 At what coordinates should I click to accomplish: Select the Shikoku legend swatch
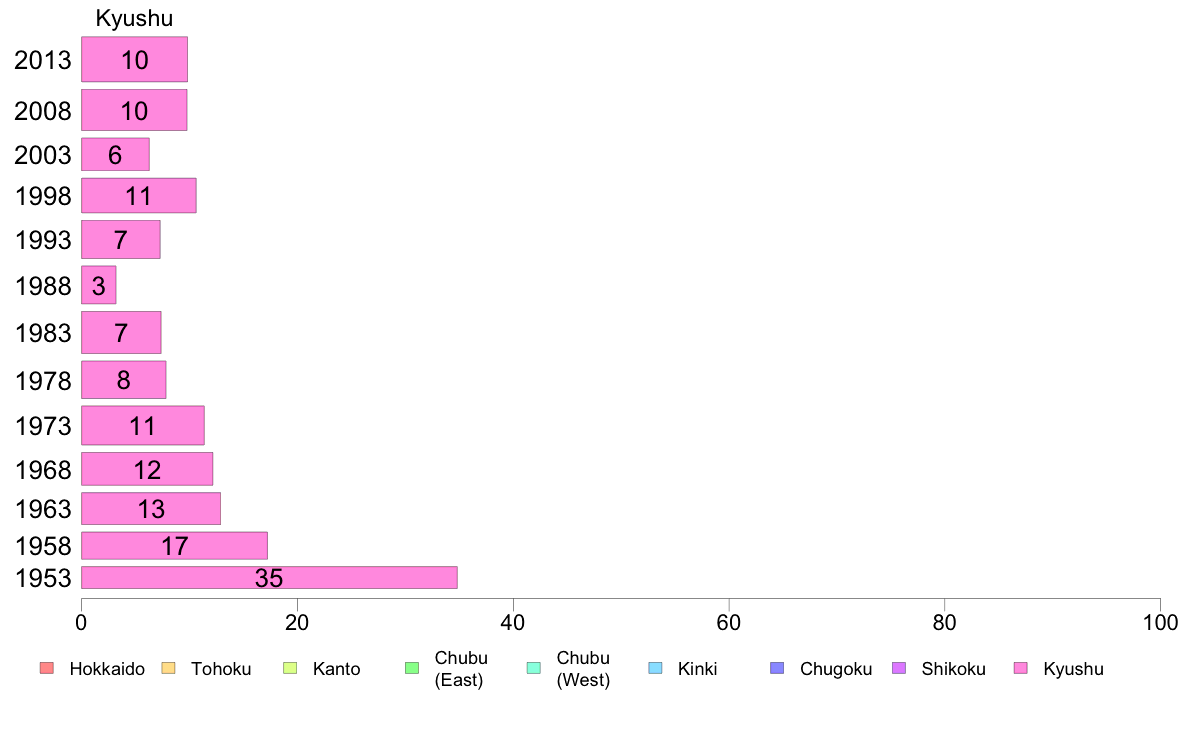tap(899, 668)
